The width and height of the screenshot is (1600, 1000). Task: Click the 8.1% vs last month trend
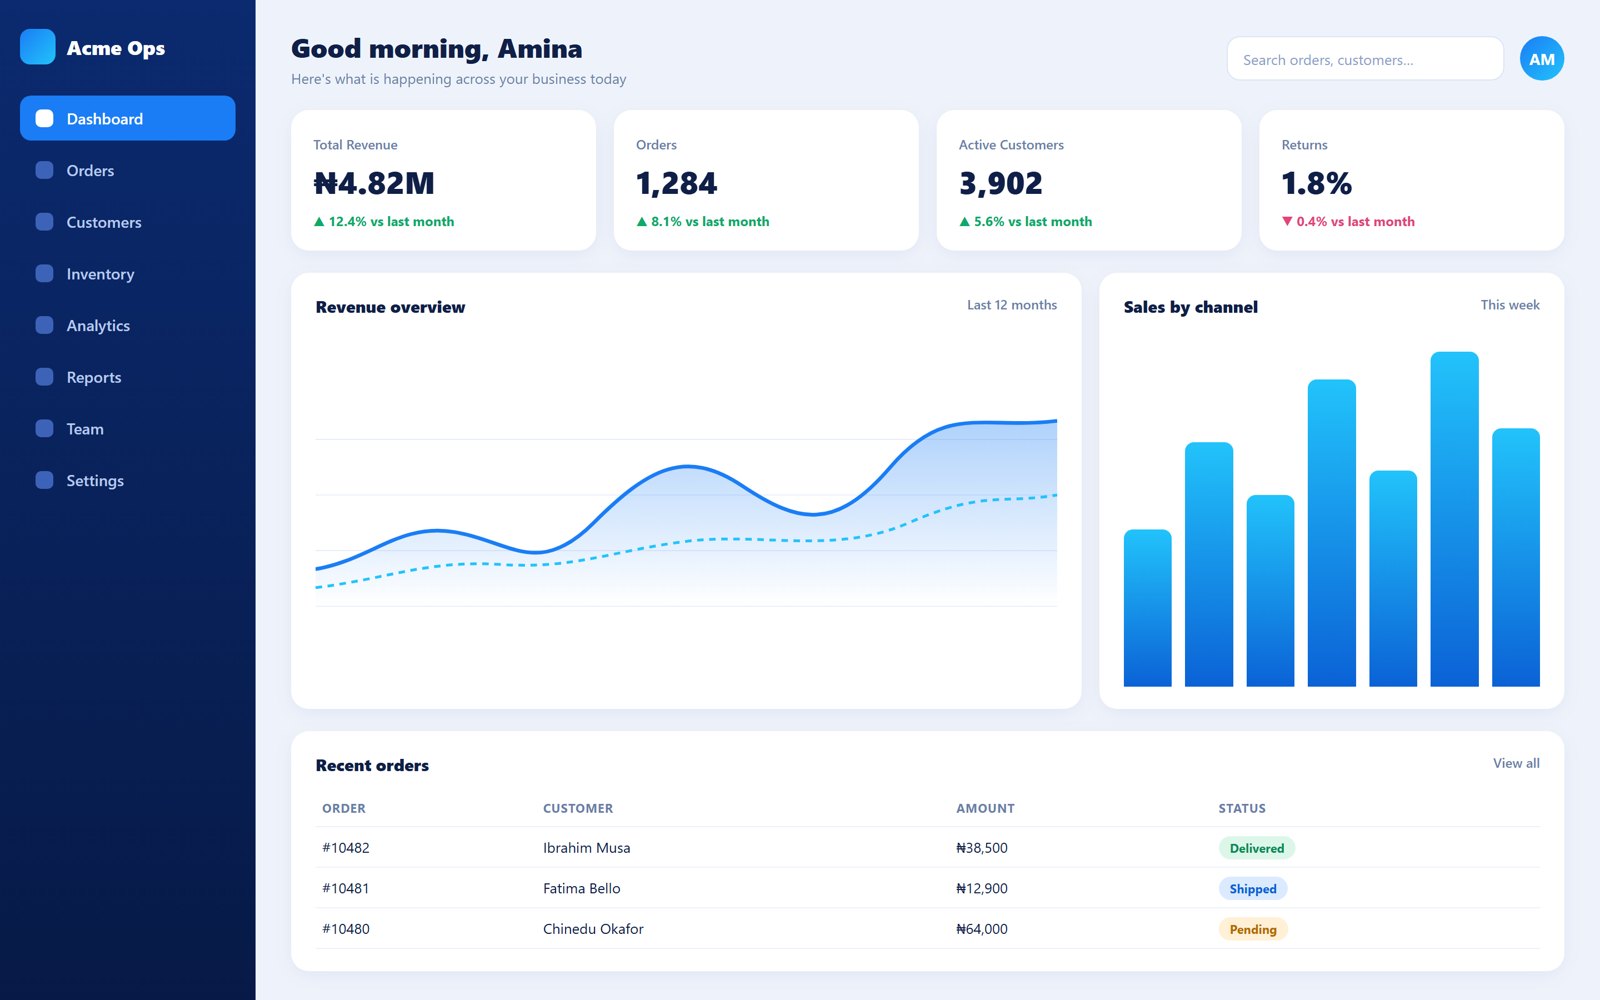click(703, 222)
